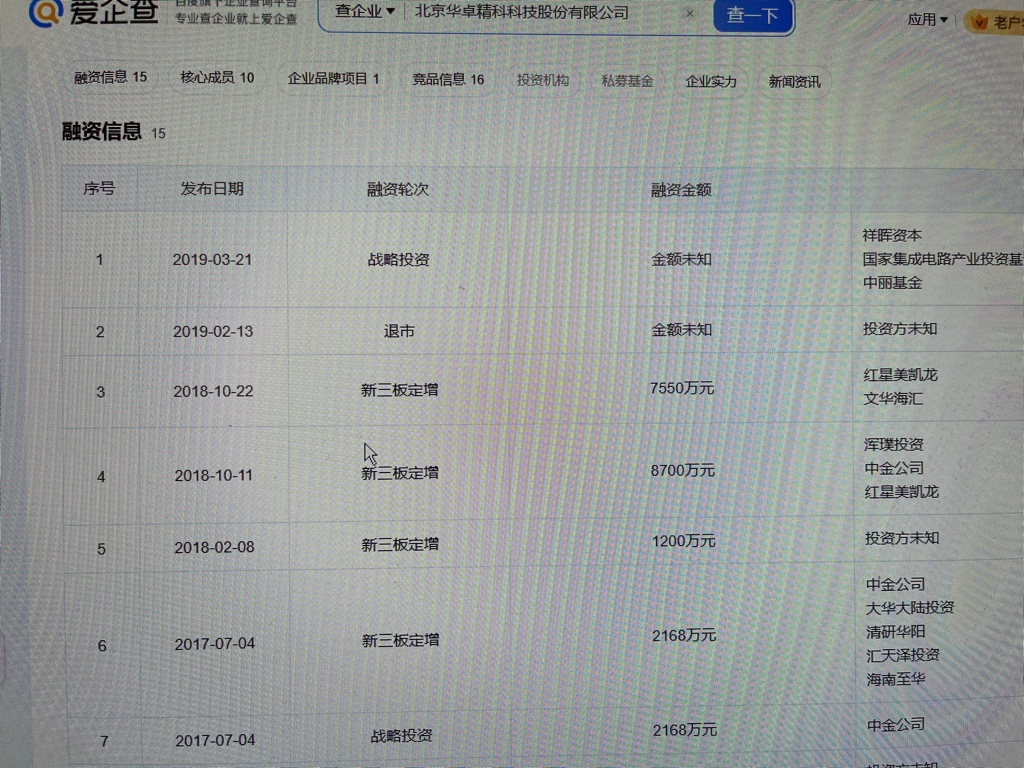Click 2168万元 amount in row 7
The image size is (1024, 768).
684,730
